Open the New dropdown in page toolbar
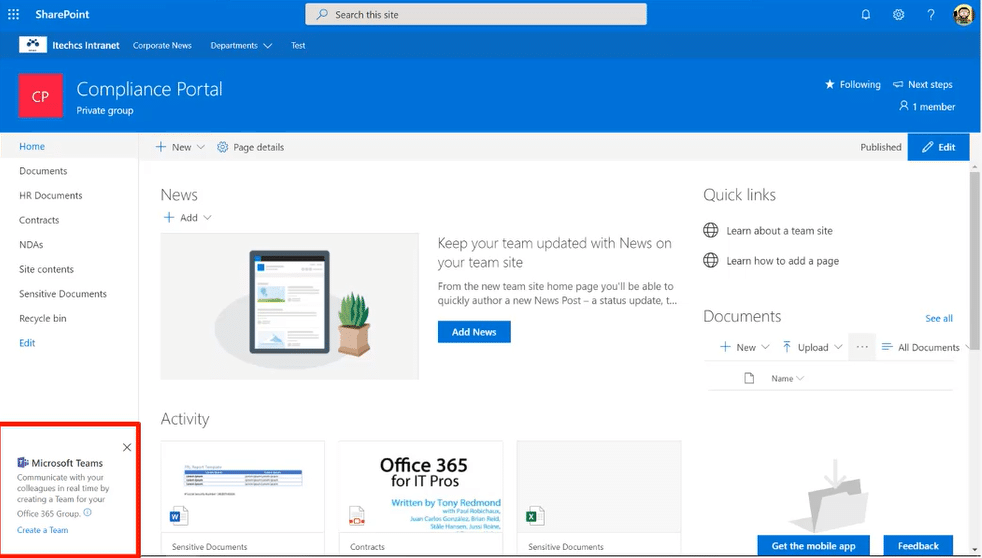 pyautogui.click(x=180, y=147)
